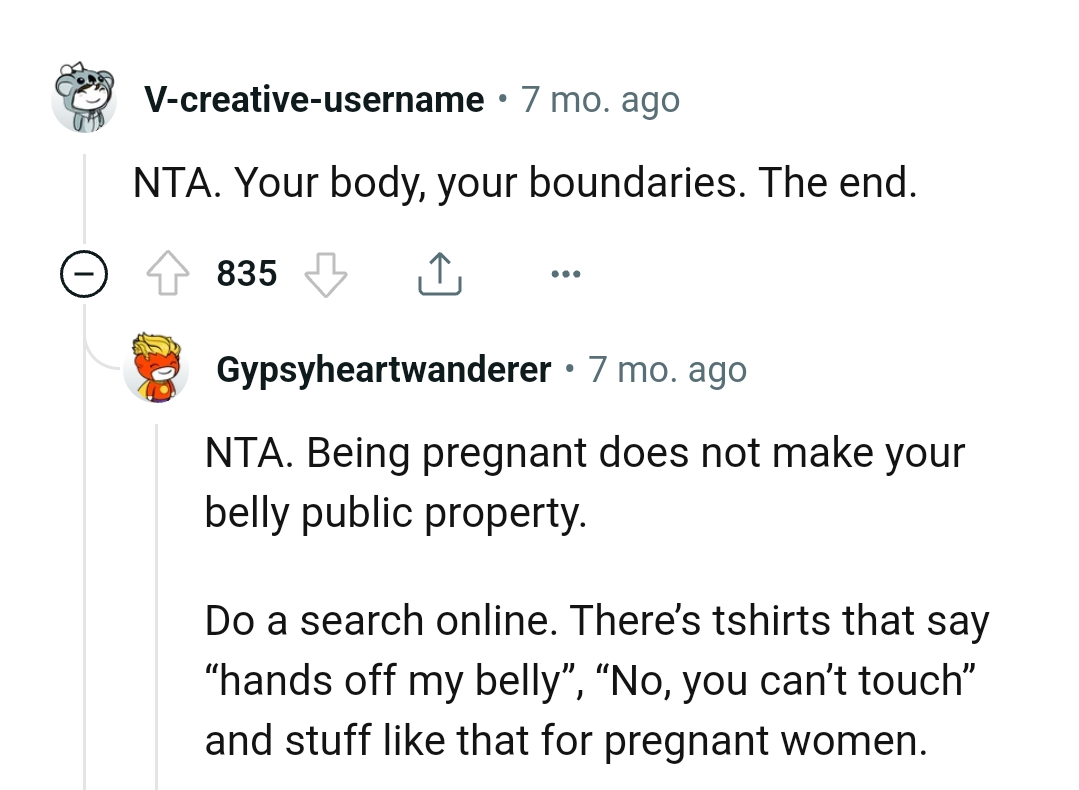Toggle the upvote state of the parent comment
Image resolution: width=1079 pixels, height=790 pixels.
coord(167,272)
